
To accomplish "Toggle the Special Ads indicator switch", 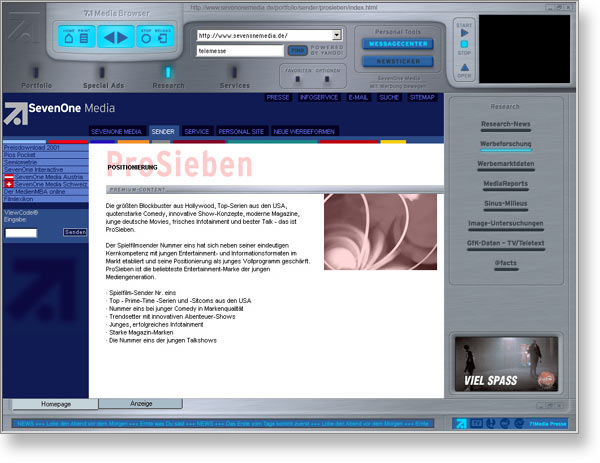I will pos(102,72).
